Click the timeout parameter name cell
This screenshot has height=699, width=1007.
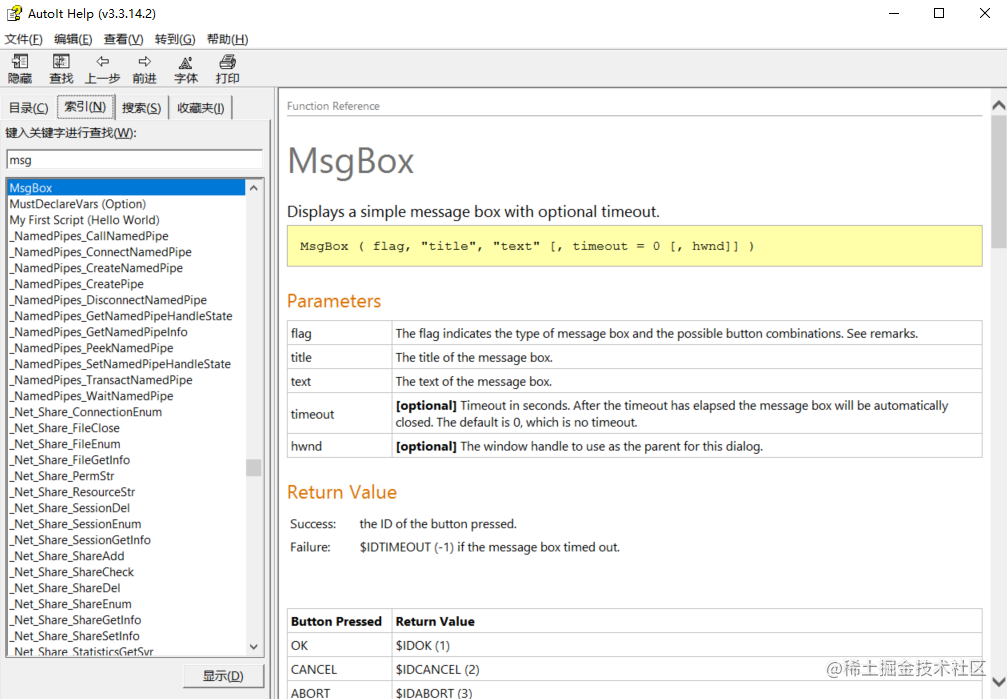(339, 414)
